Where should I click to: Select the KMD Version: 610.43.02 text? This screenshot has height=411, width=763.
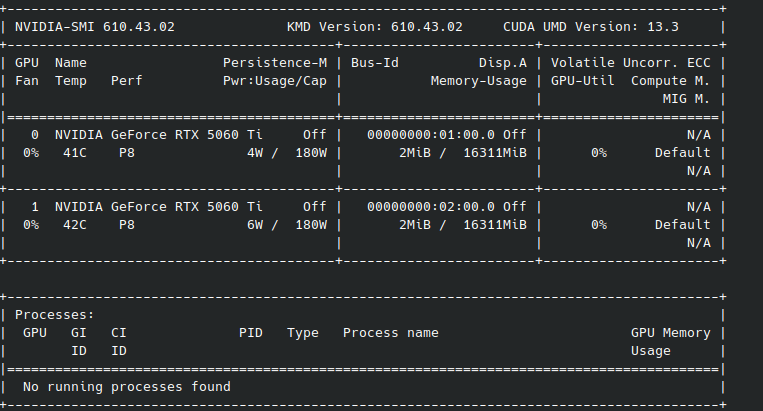click(375, 27)
